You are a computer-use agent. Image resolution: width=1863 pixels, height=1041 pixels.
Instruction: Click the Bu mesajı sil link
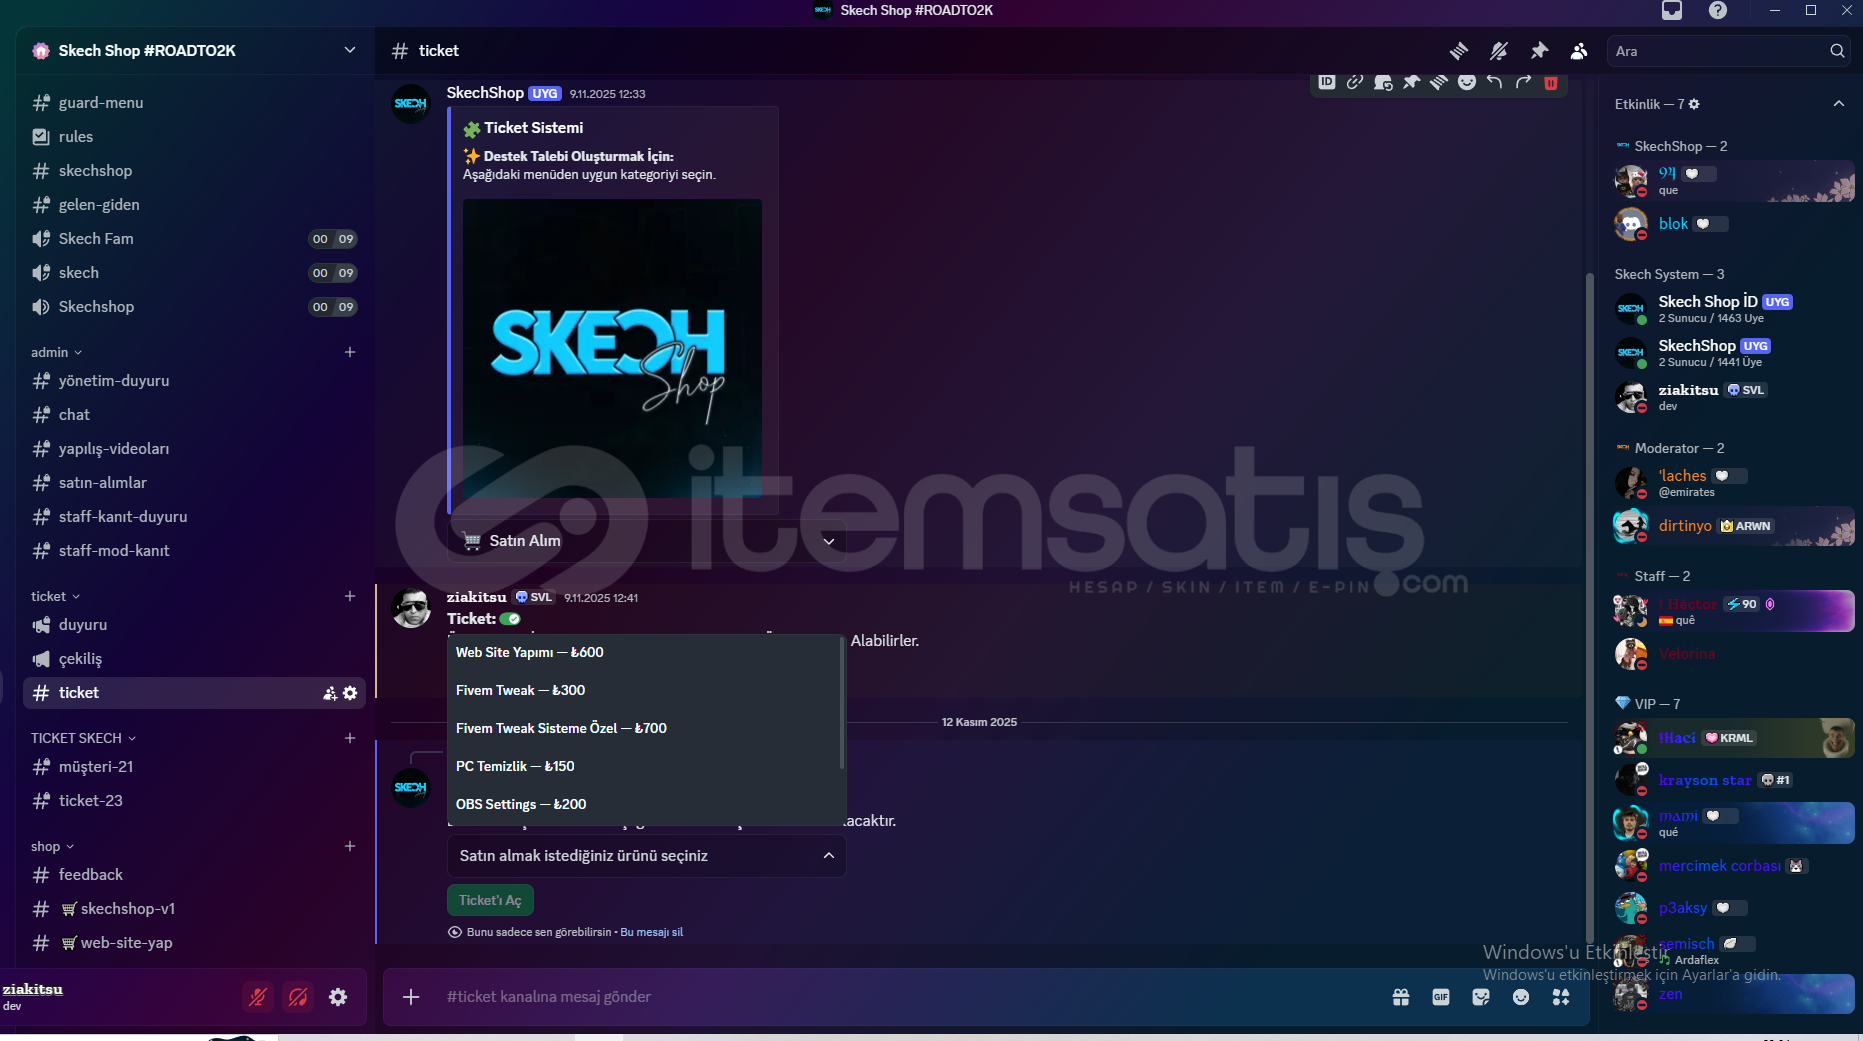coord(651,932)
